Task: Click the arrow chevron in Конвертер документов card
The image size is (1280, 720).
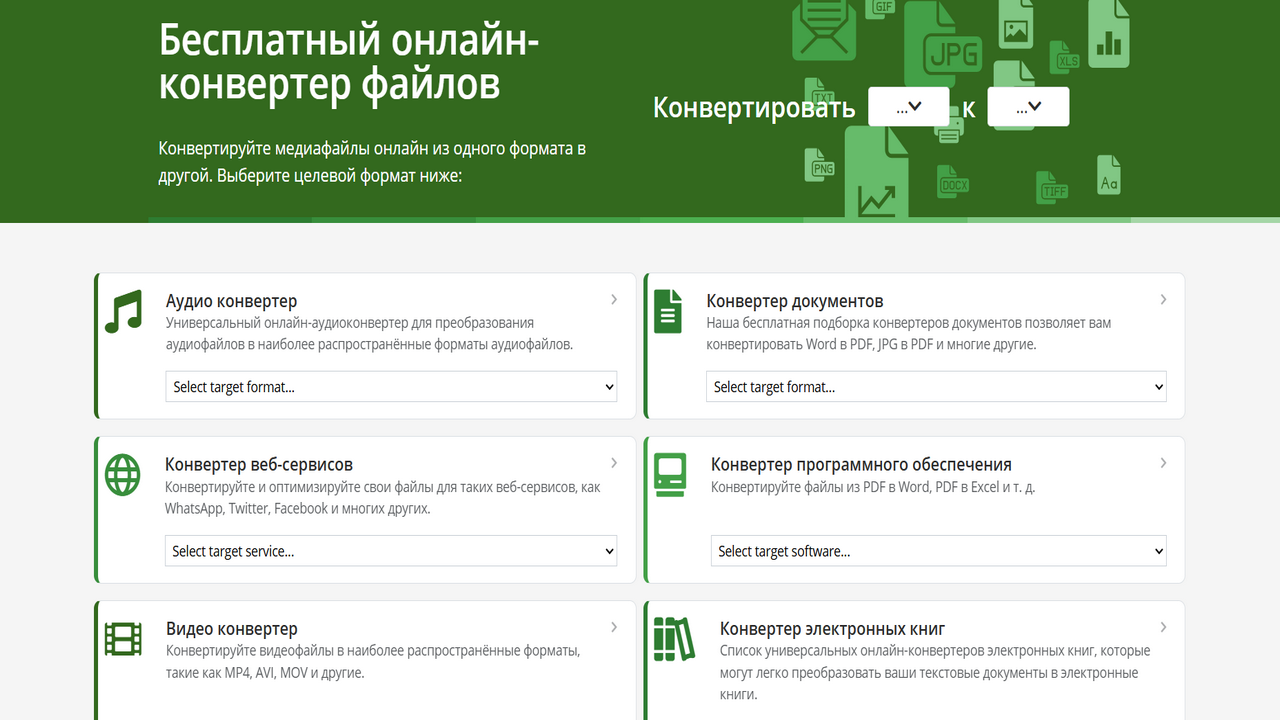Action: (1163, 300)
